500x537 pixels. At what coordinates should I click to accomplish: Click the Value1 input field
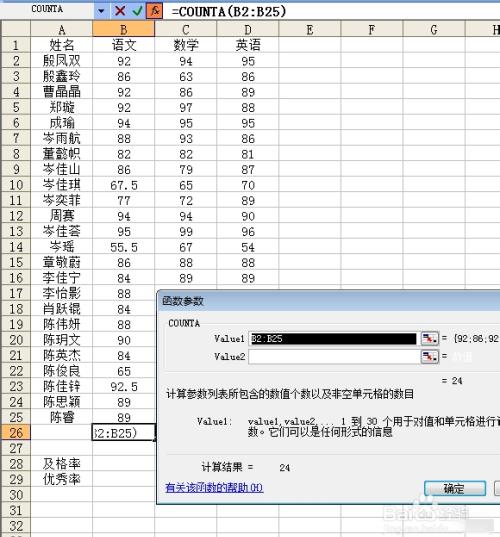333,338
